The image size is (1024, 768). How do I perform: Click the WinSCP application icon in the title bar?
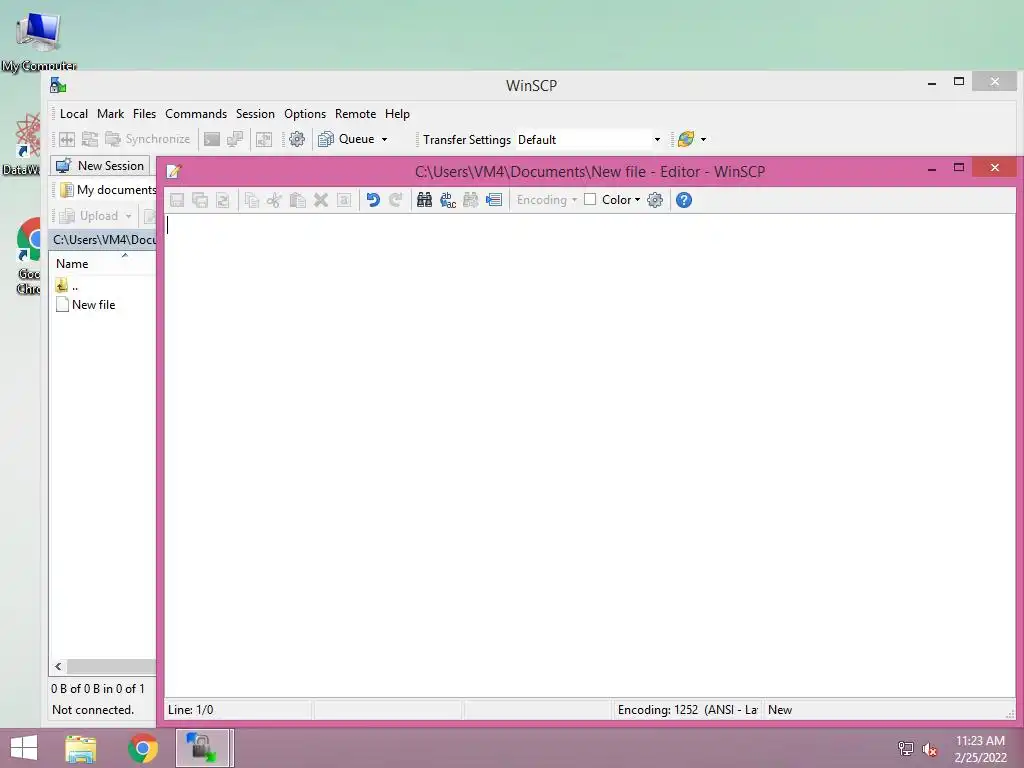click(58, 85)
